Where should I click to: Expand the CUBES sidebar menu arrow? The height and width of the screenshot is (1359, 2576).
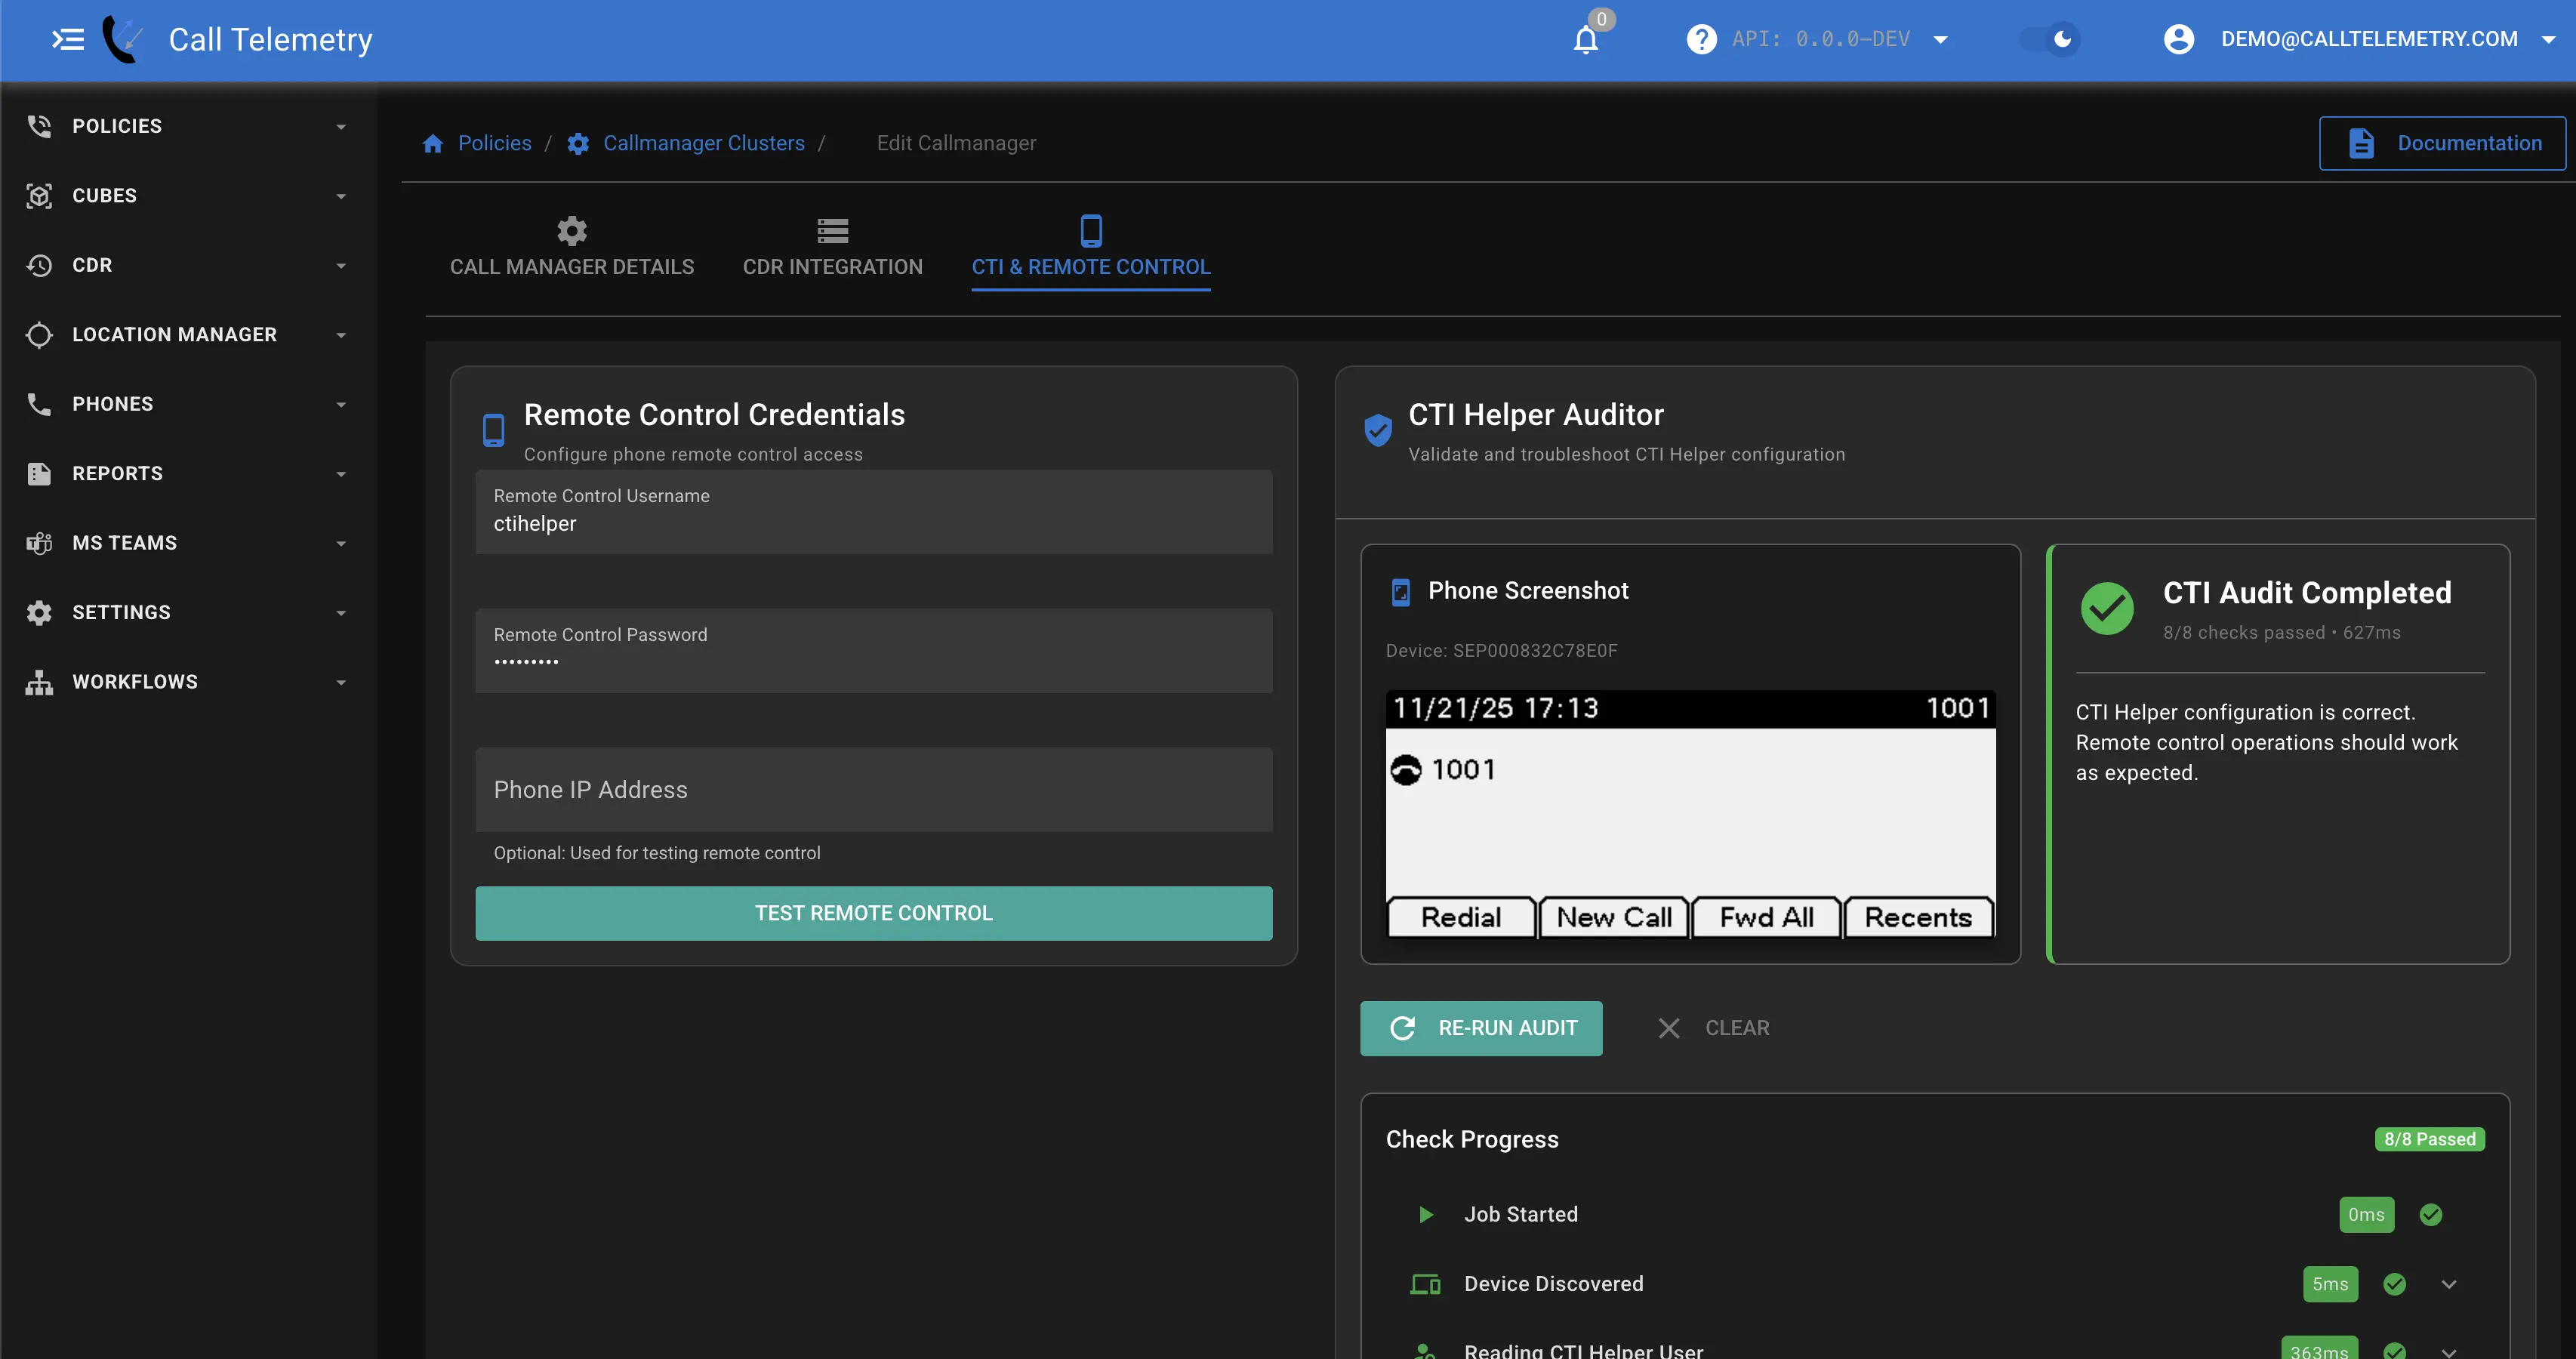pyautogui.click(x=341, y=196)
